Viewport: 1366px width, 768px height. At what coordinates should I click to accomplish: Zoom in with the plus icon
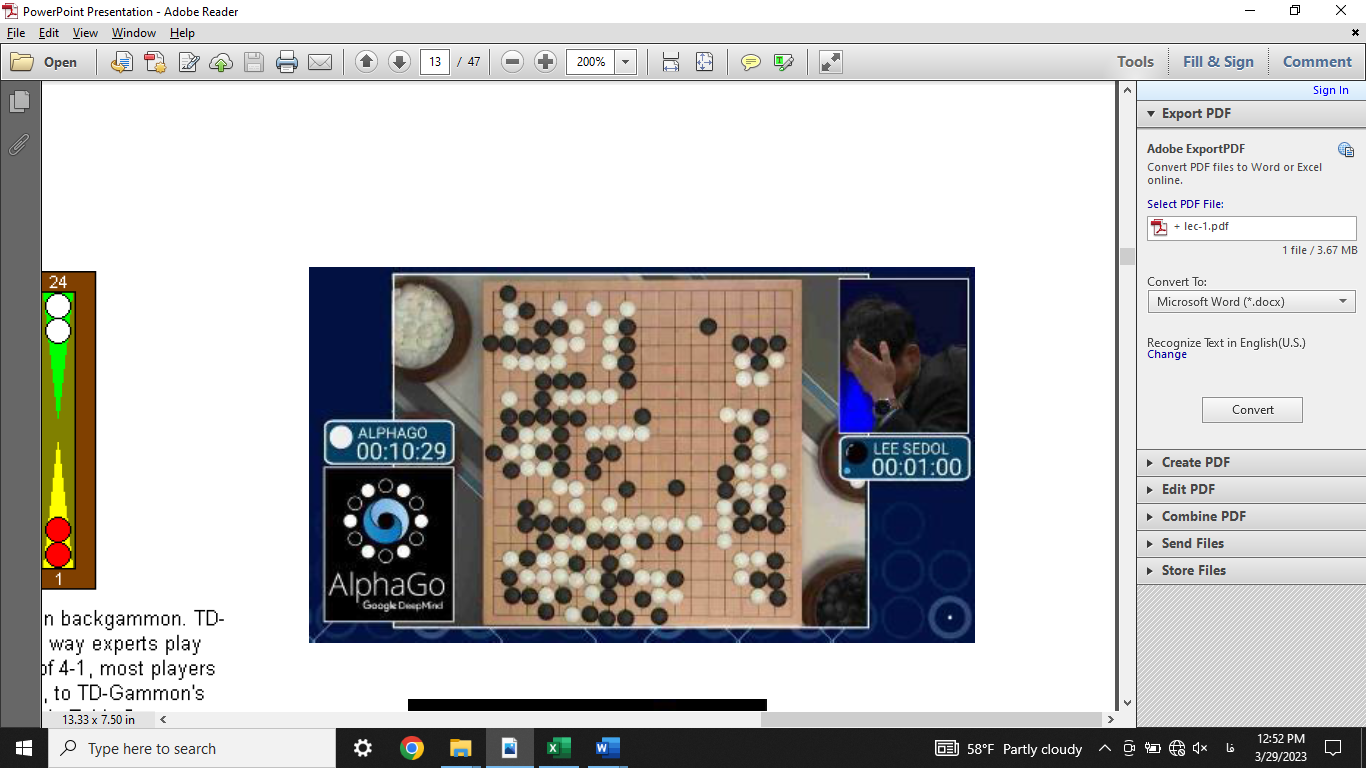click(545, 62)
